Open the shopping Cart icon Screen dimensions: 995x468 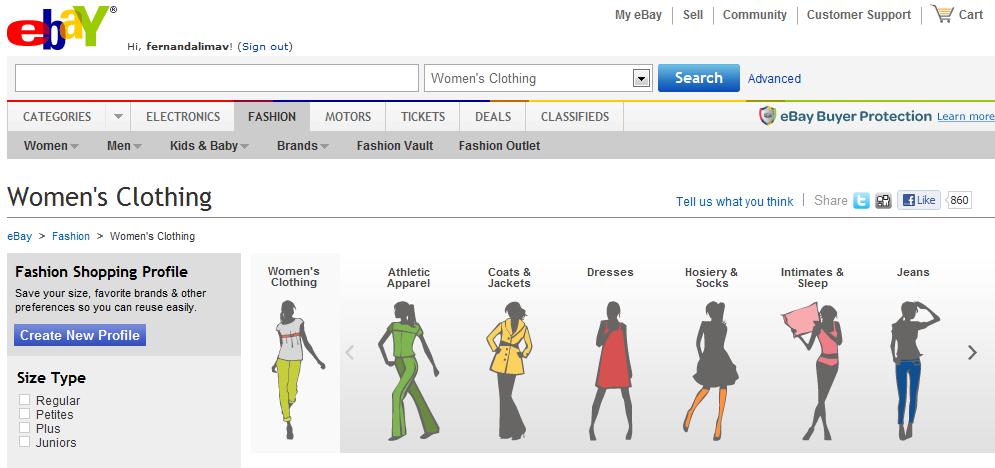[x=942, y=14]
